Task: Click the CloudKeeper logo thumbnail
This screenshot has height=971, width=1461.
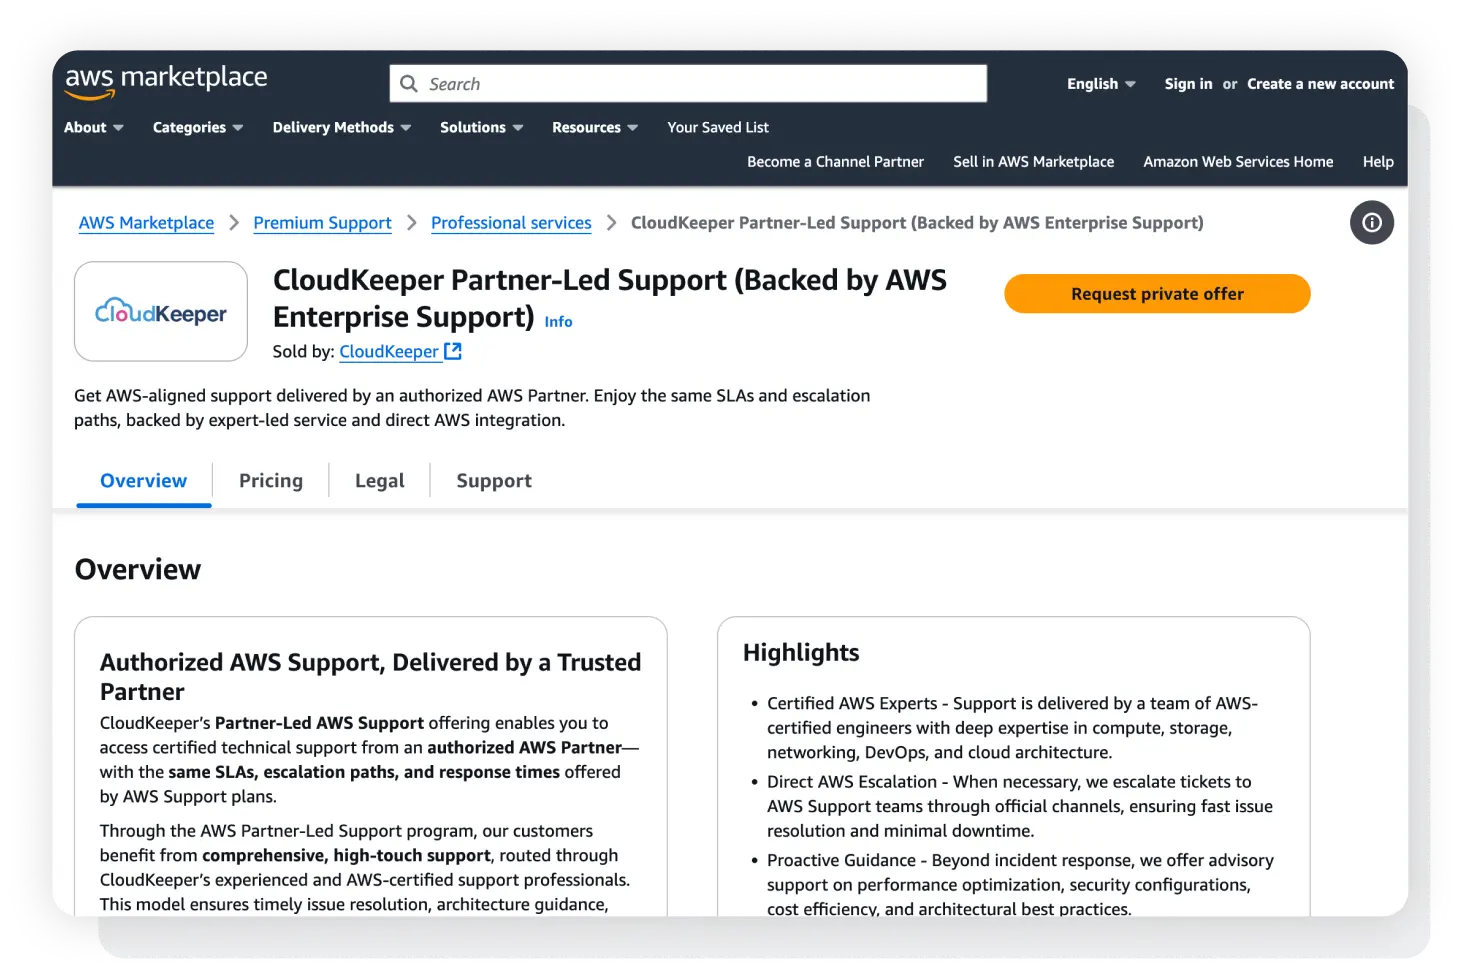Action: coord(161,312)
